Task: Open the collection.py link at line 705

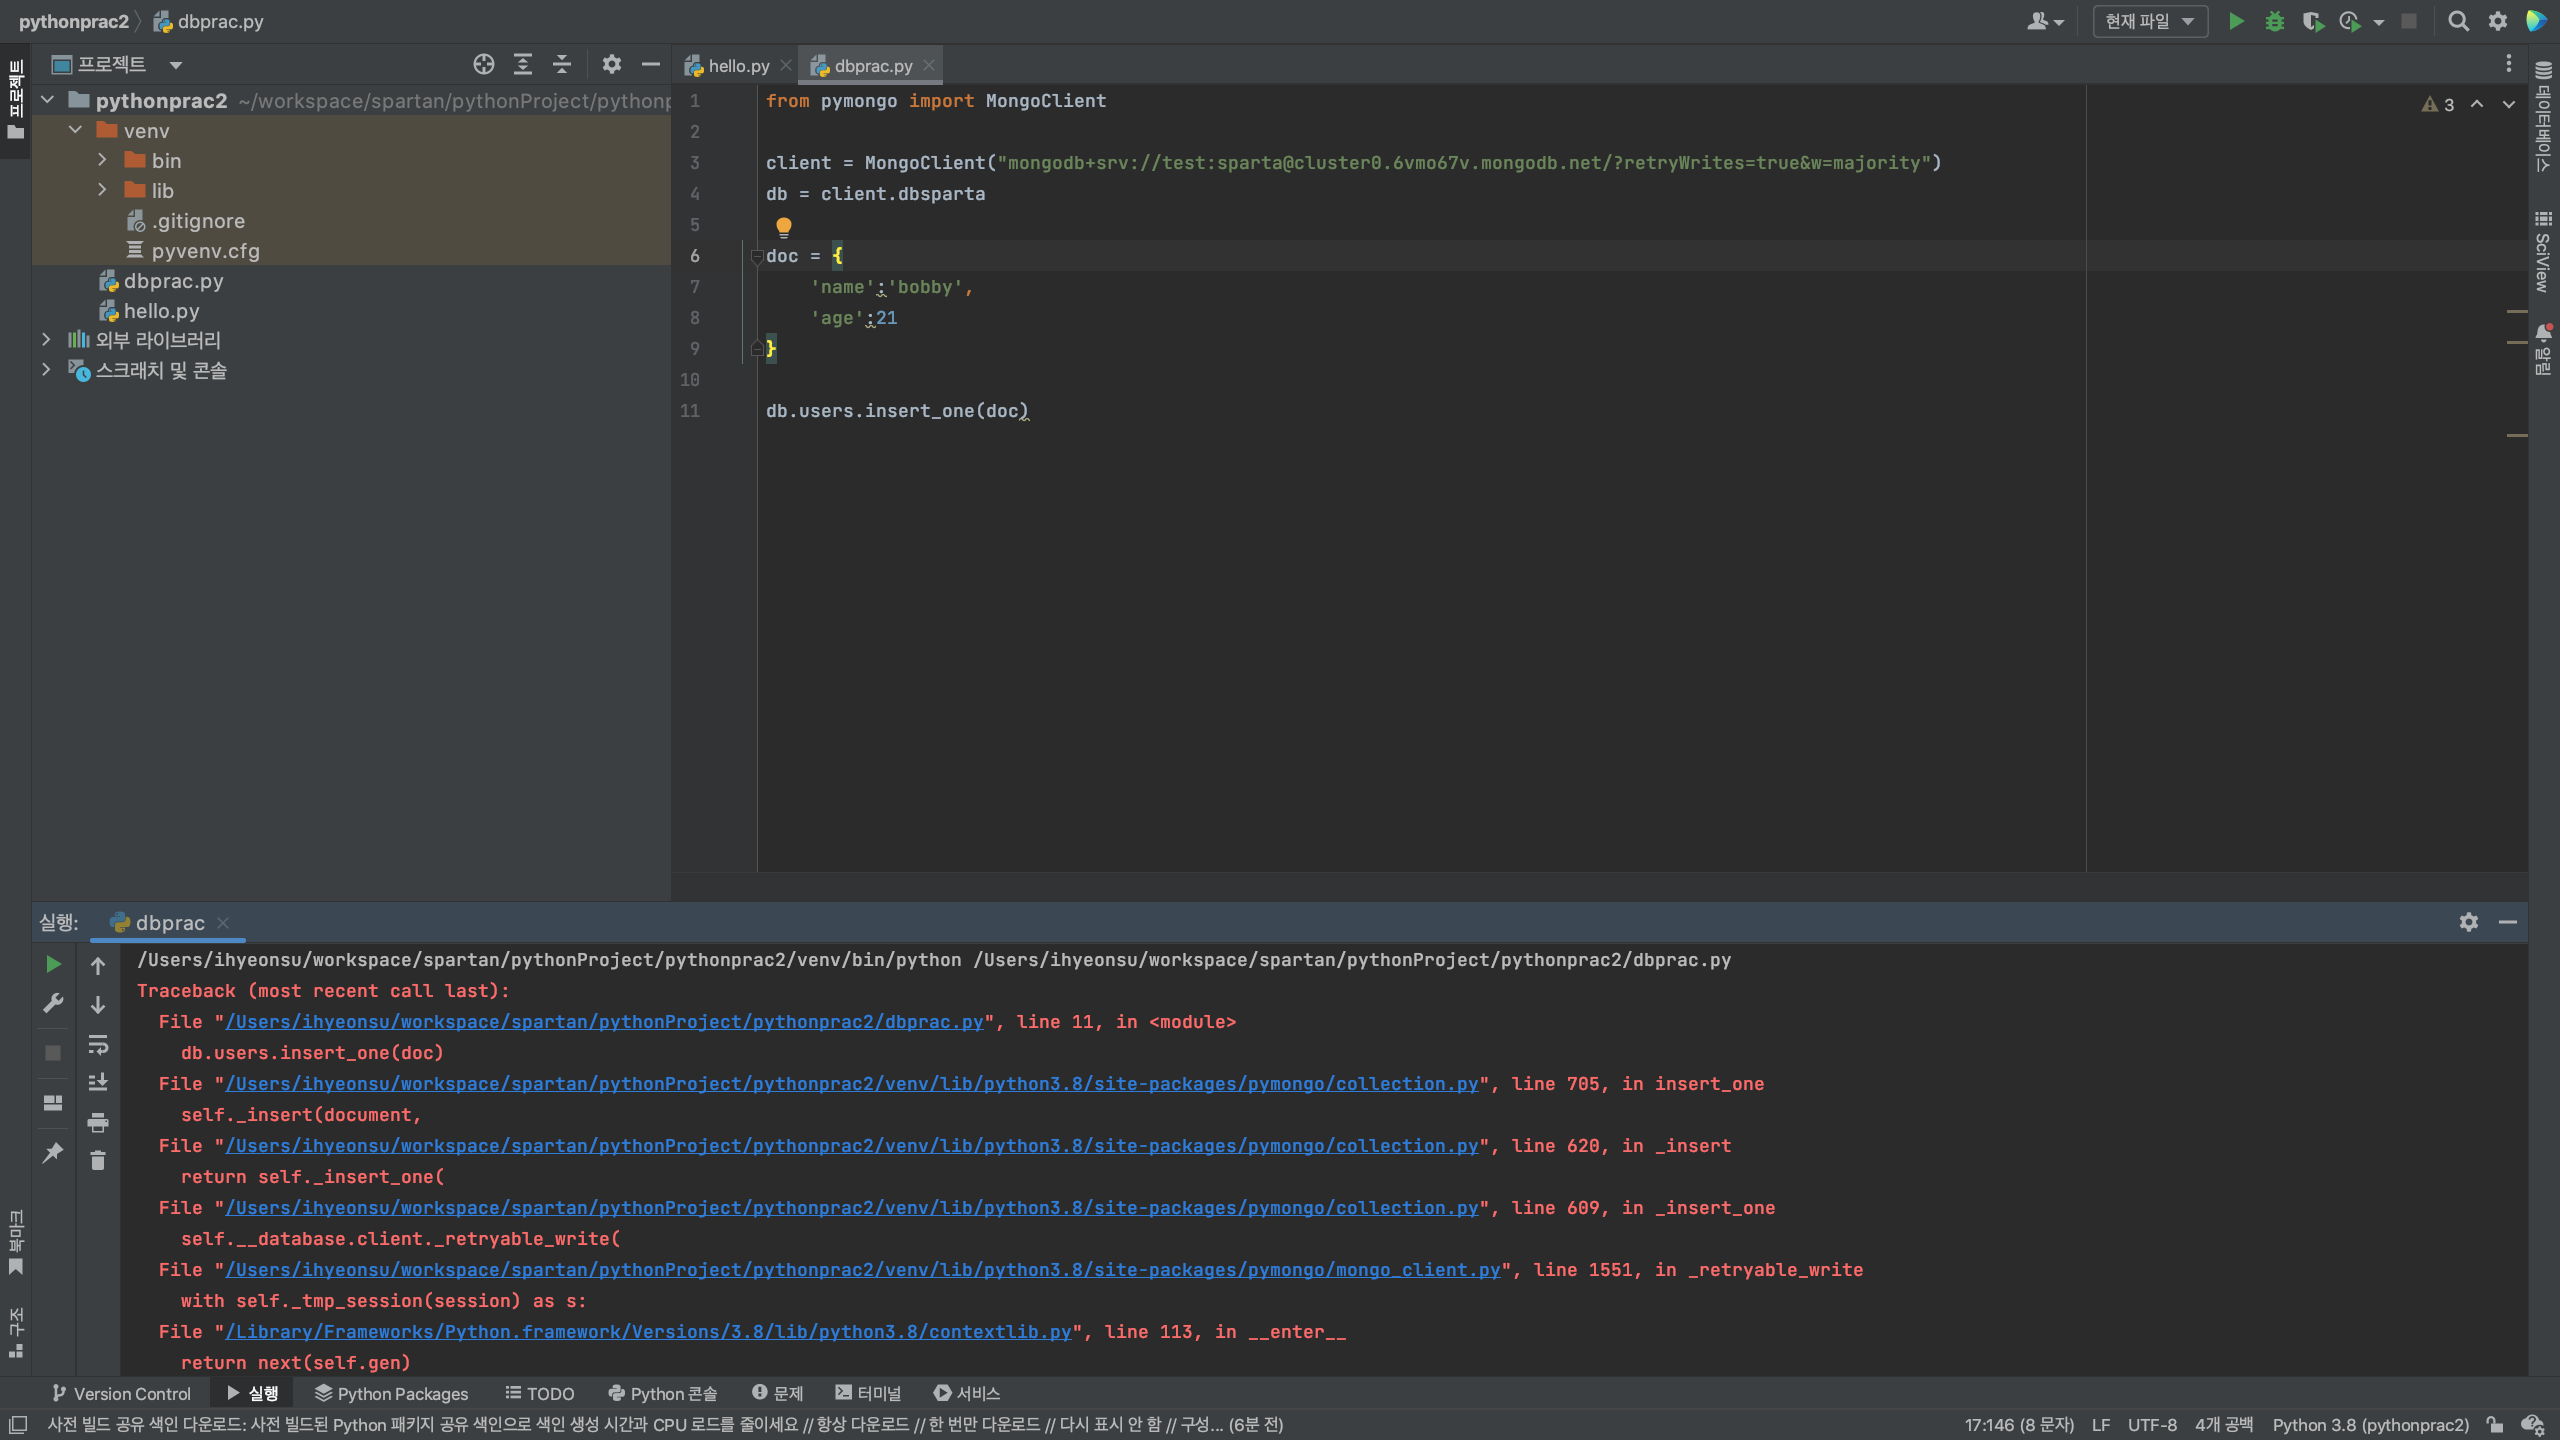Action: click(x=851, y=1084)
